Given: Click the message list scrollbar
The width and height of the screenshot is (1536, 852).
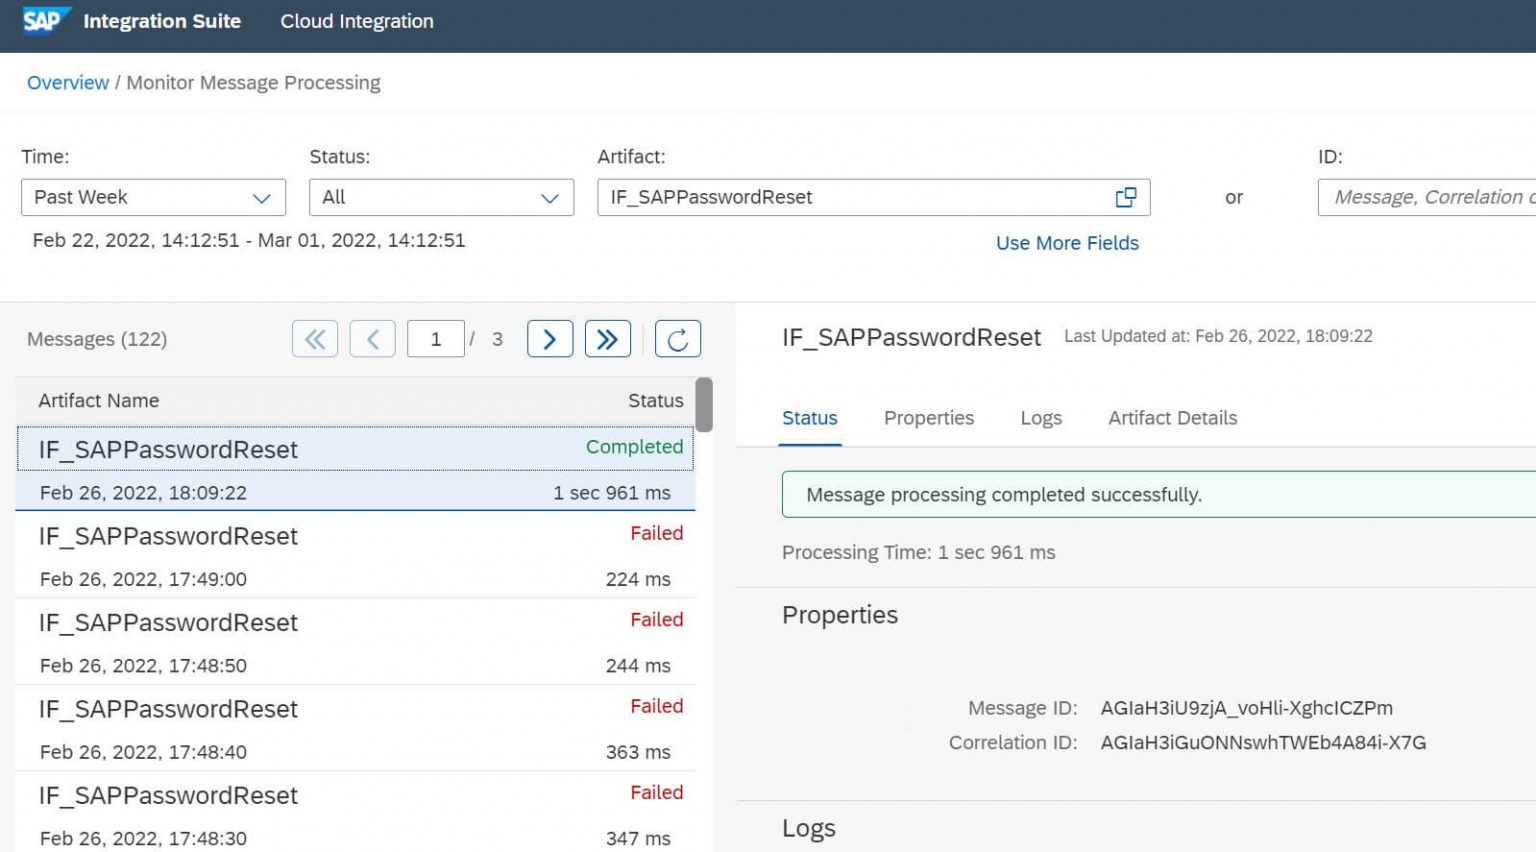Looking at the screenshot, I should [704, 405].
